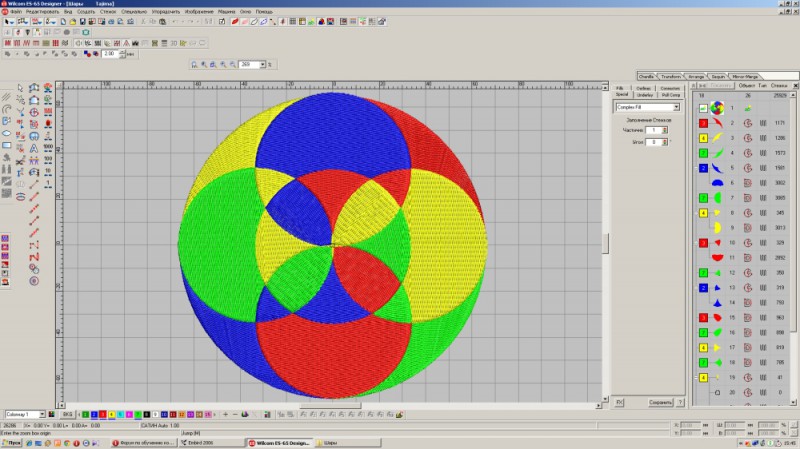The image size is (800, 449).
Task: Click the letter A lettering tool
Action: (x=34, y=148)
